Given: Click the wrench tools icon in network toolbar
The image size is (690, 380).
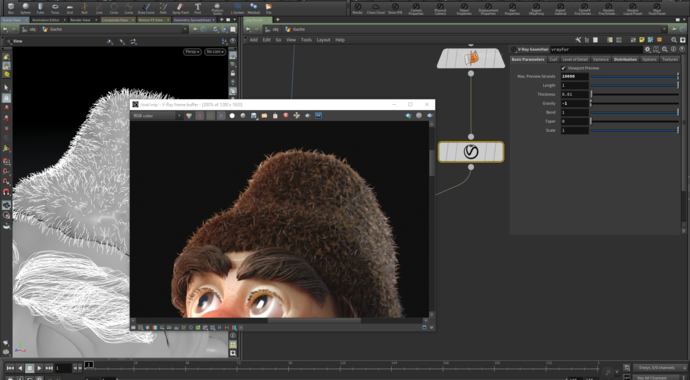Looking at the screenshot, I should (x=579, y=40).
